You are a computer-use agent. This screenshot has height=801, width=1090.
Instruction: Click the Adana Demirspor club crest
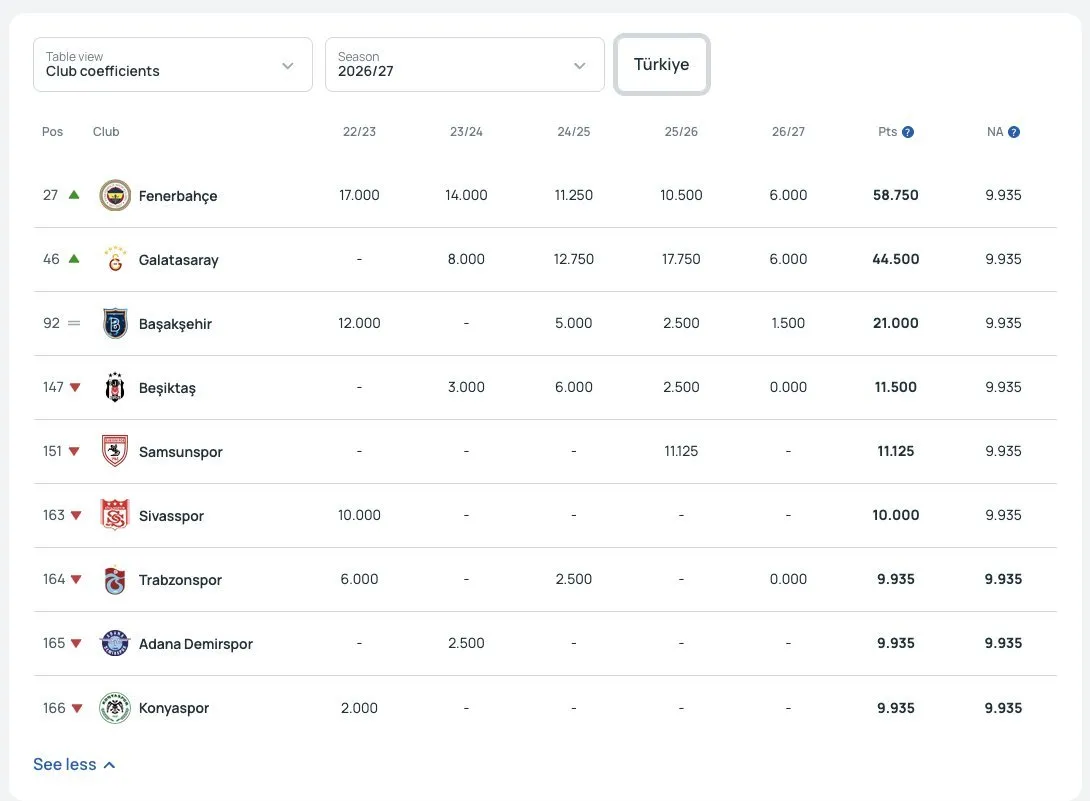click(115, 644)
